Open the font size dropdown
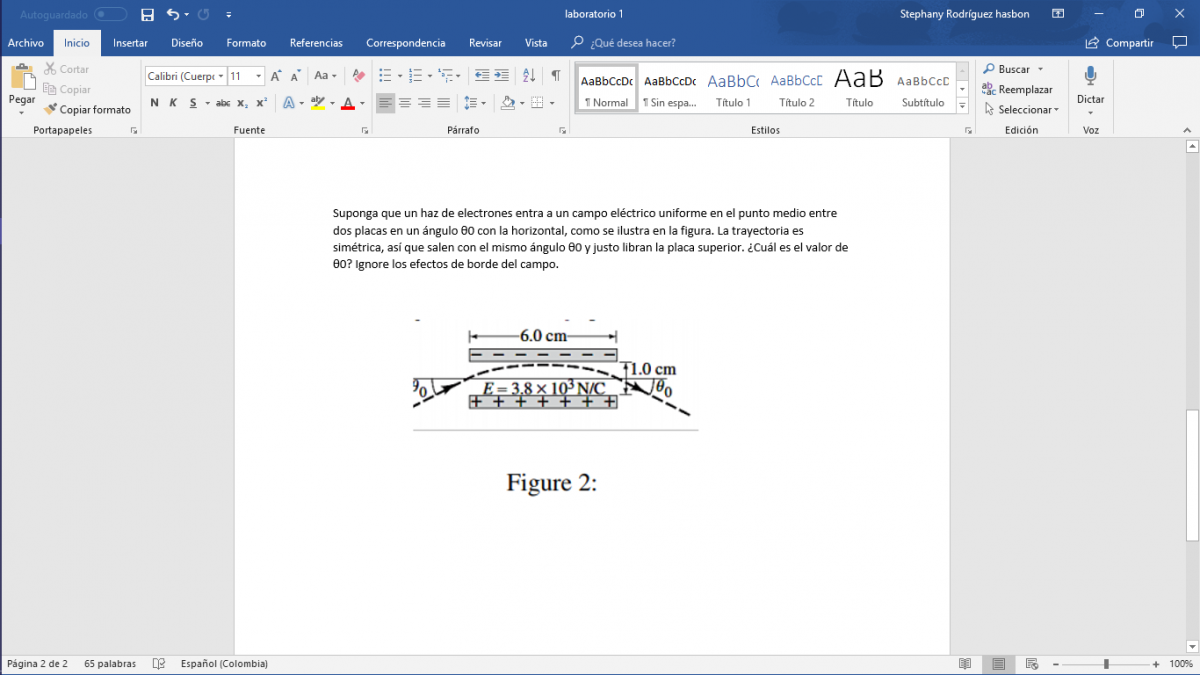This screenshot has height=675, width=1200. coord(259,76)
